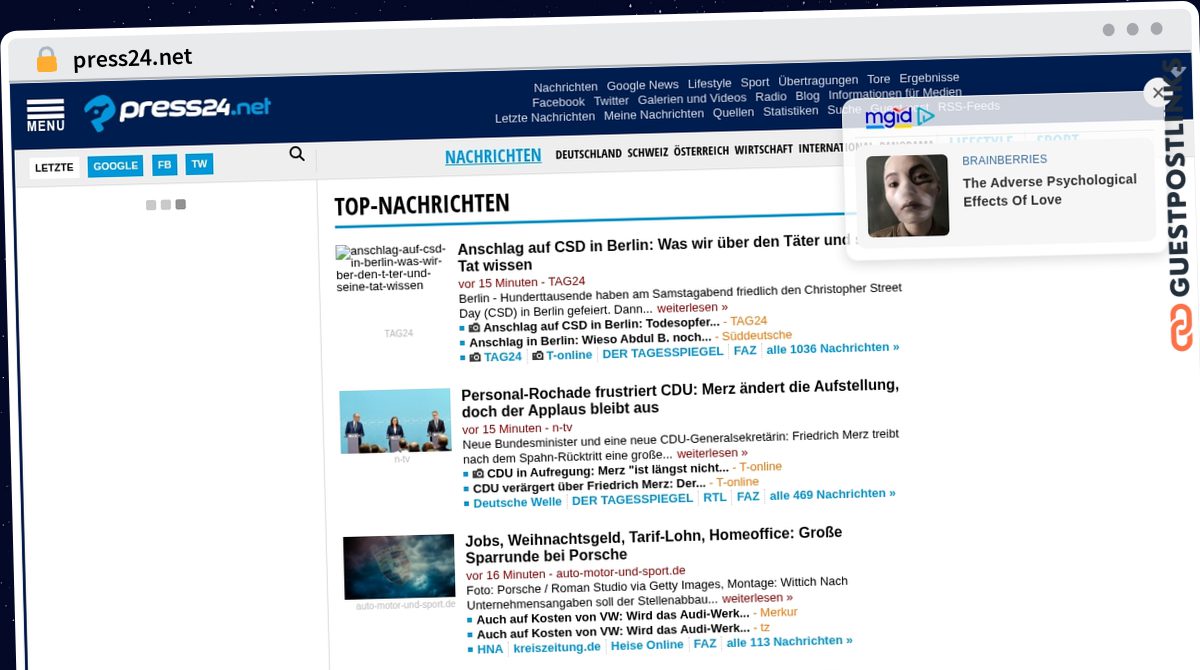Open kreiszeitung.de source link
The width and height of the screenshot is (1200, 670).
(x=557, y=647)
